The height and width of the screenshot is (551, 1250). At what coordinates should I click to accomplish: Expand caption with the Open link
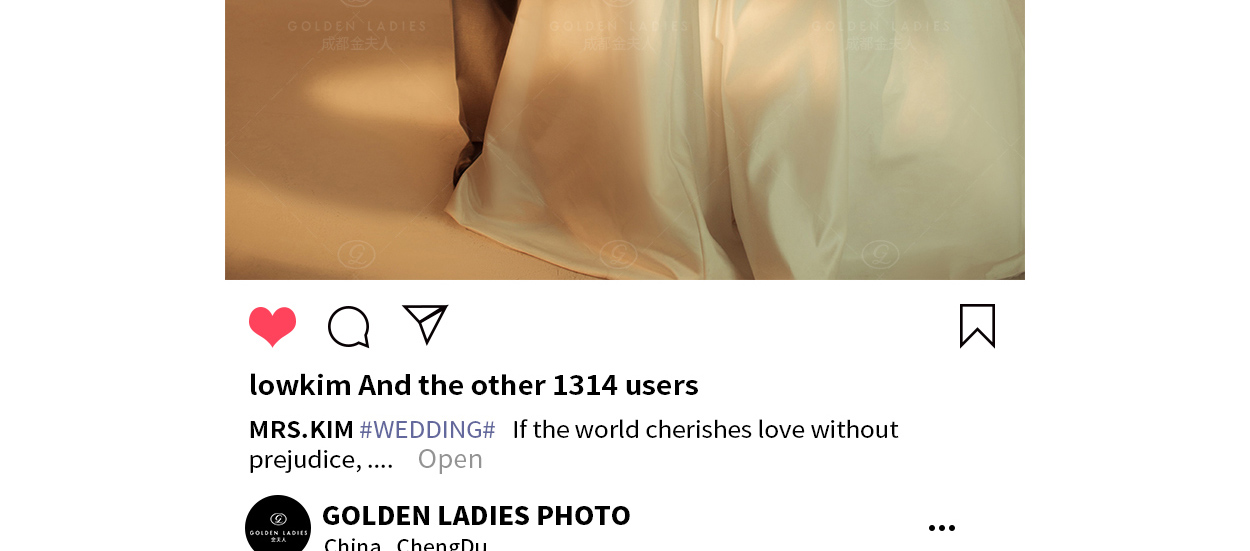tap(450, 459)
